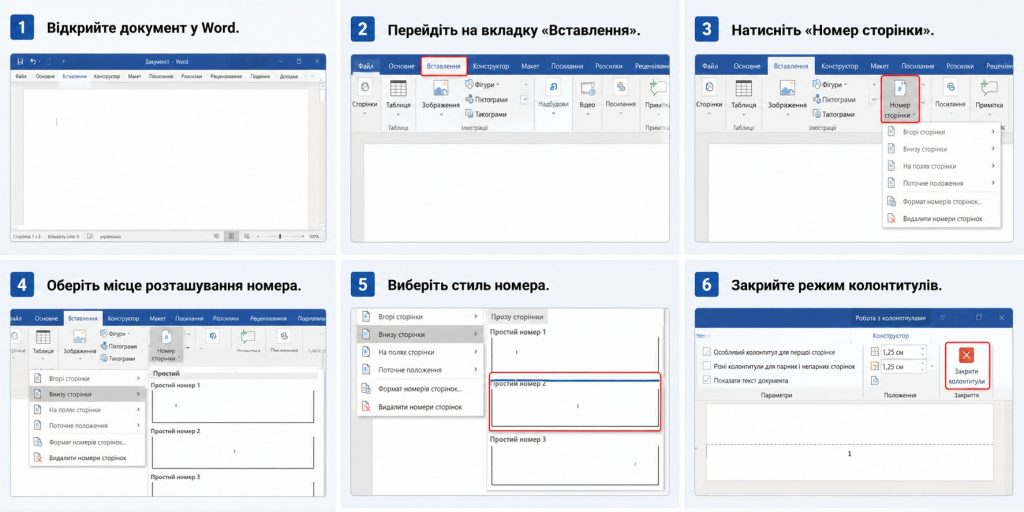The image size is (1024, 512).
Task: Click the Закрити колонтитули label in step 6
Action: click(x=967, y=376)
